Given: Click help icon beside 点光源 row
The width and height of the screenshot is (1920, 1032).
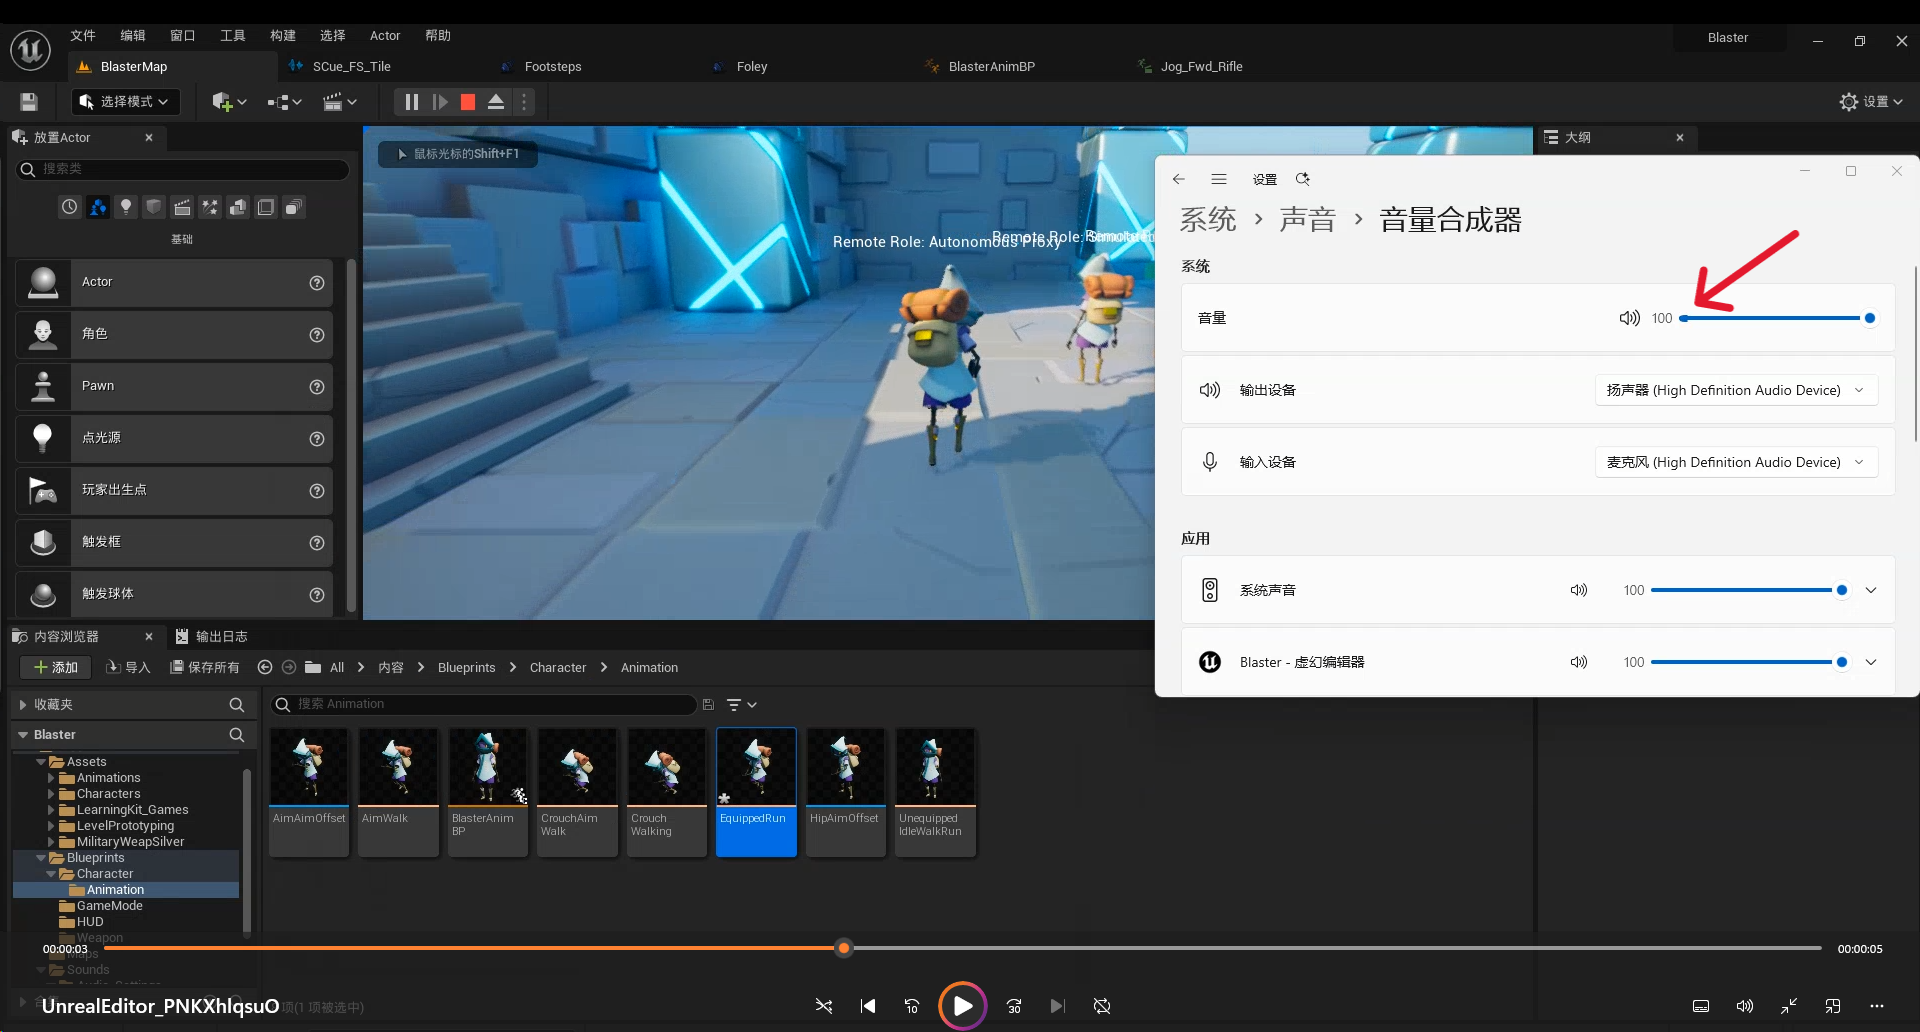Looking at the screenshot, I should pos(317,439).
